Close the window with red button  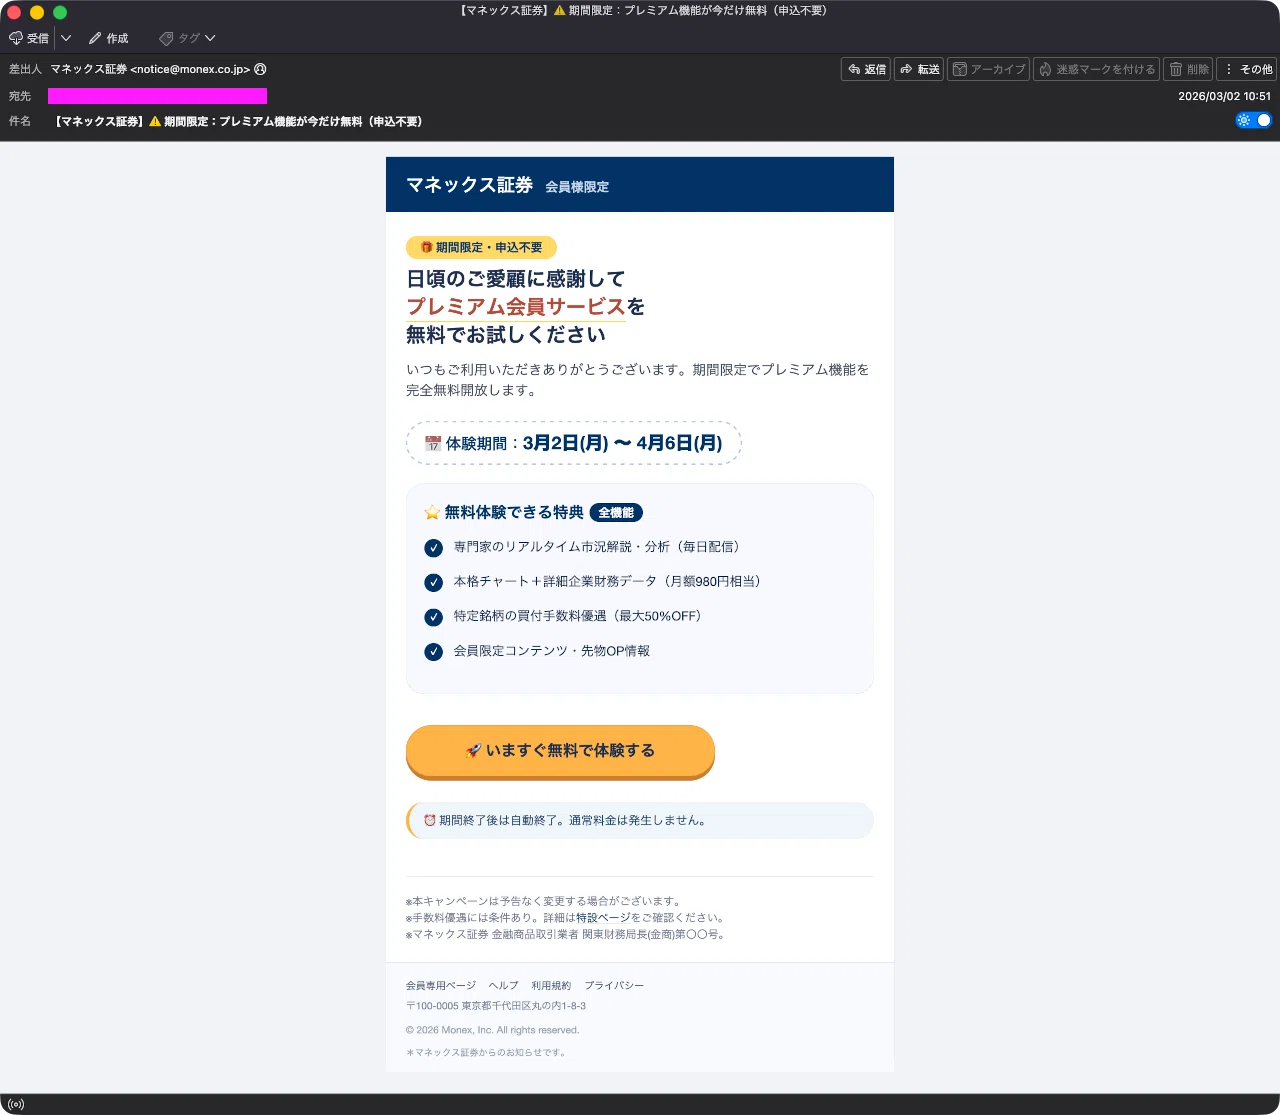tap(14, 12)
